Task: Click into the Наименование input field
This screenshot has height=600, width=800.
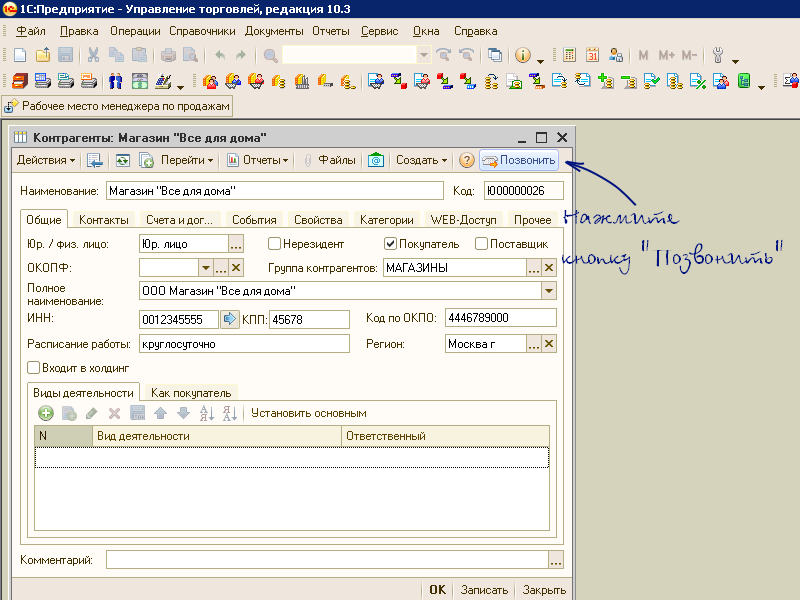Action: pos(275,191)
